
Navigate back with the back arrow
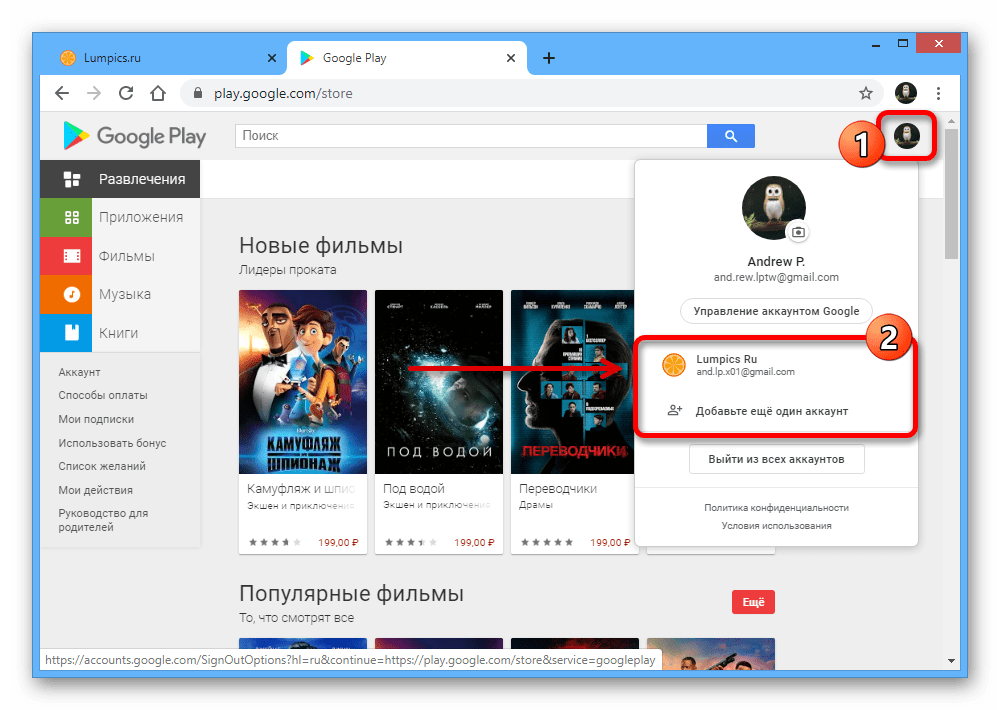coord(62,94)
